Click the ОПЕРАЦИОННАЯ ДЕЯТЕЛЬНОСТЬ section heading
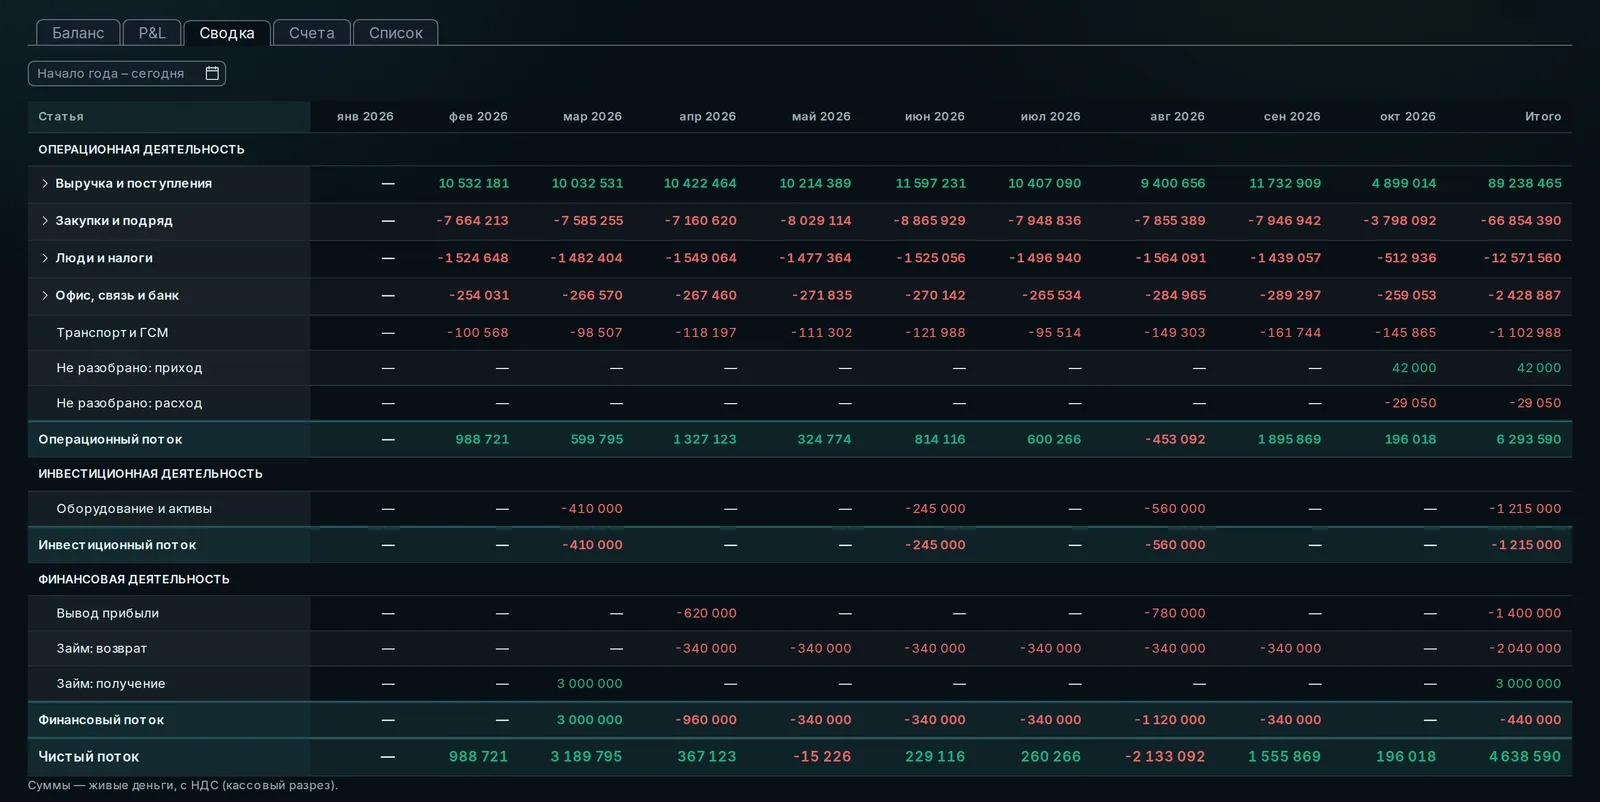 click(141, 149)
